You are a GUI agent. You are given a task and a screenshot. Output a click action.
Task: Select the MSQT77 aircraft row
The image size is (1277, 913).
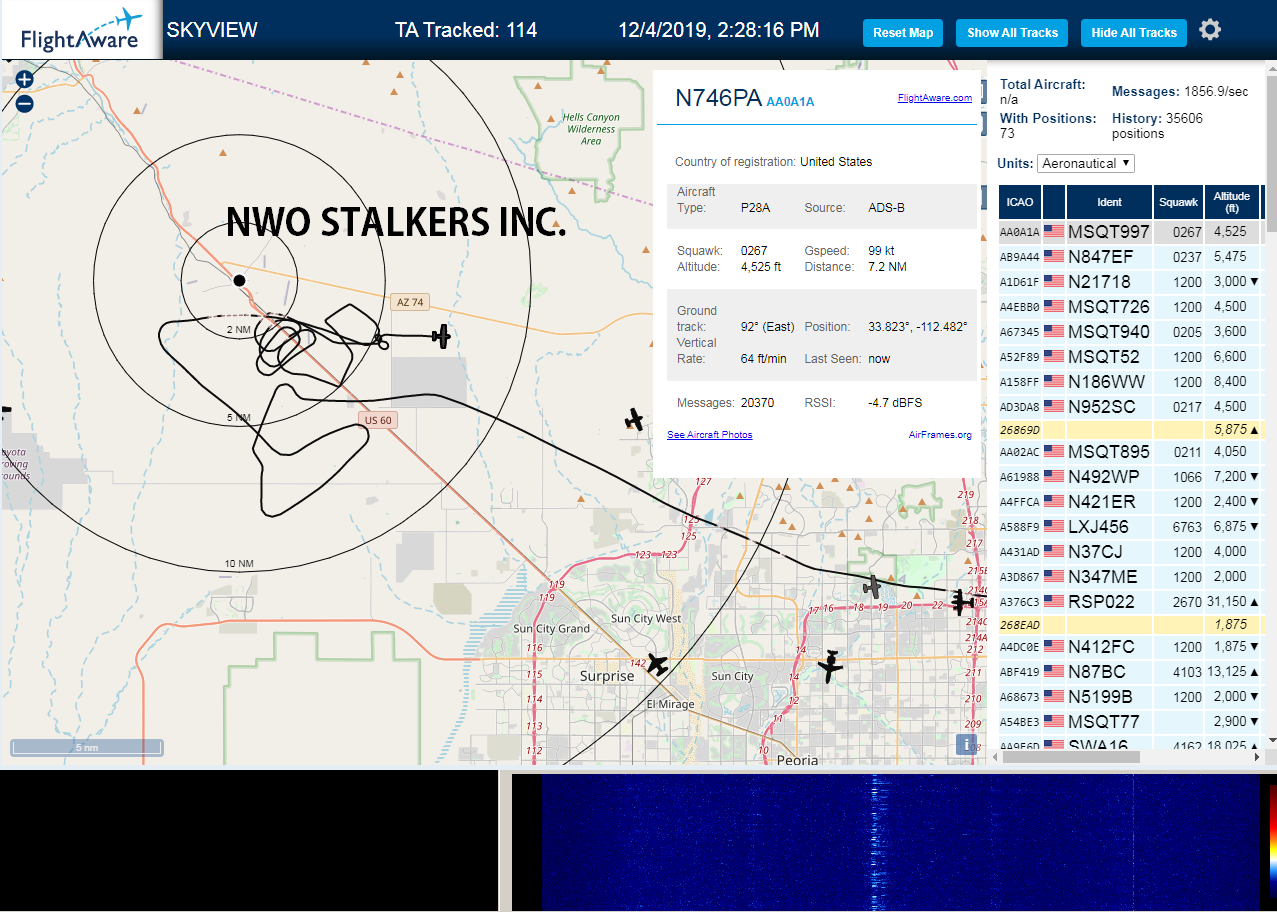click(x=1130, y=722)
